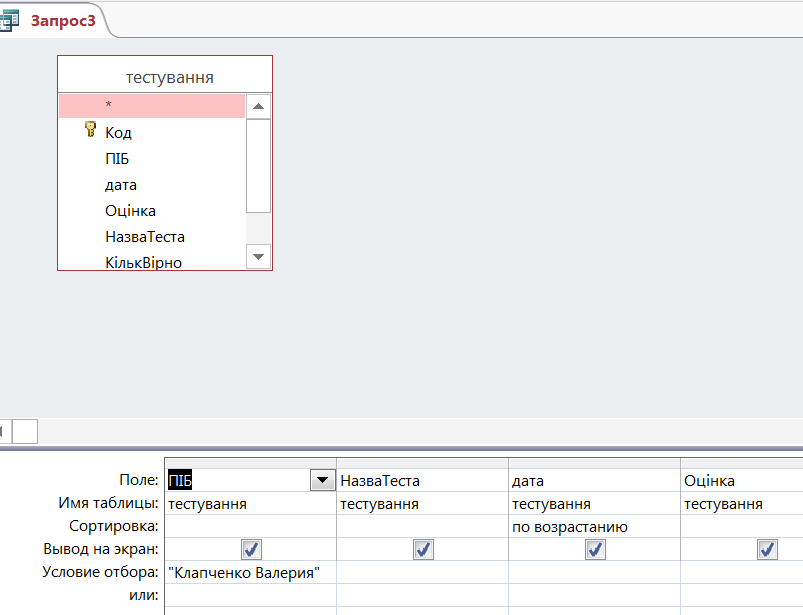Select НазваТеста field in table list
Image resolution: width=803 pixels, height=615 pixels.
(144, 237)
